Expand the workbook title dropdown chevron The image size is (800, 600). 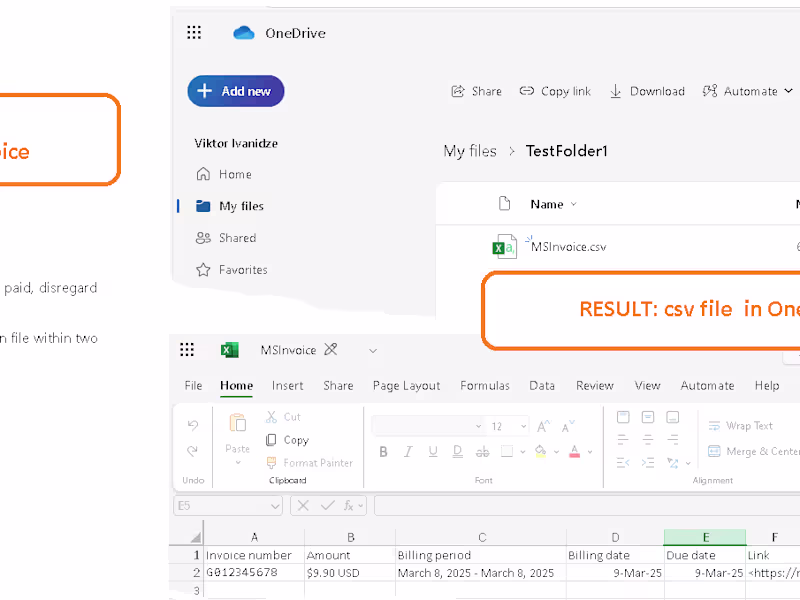pos(373,351)
